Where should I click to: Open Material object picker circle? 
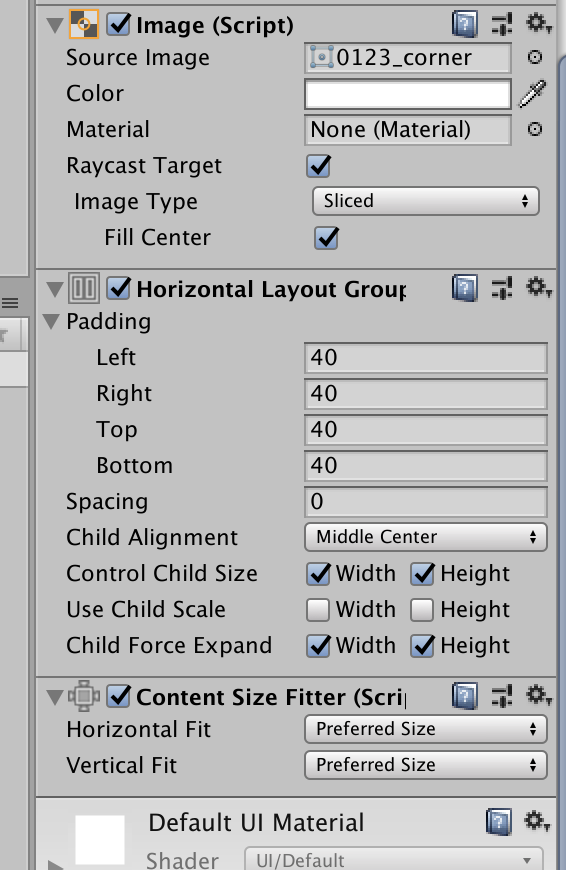(x=534, y=129)
